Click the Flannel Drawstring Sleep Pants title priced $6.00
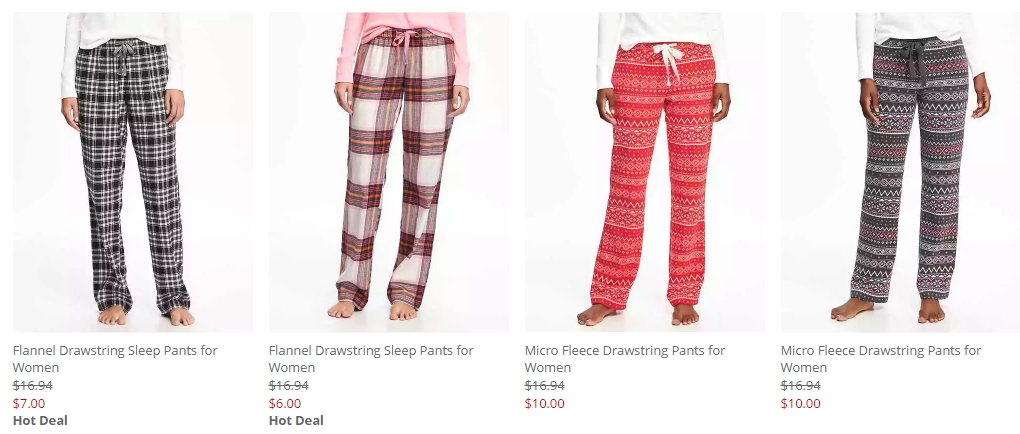The image size is (1020, 434). [371, 359]
